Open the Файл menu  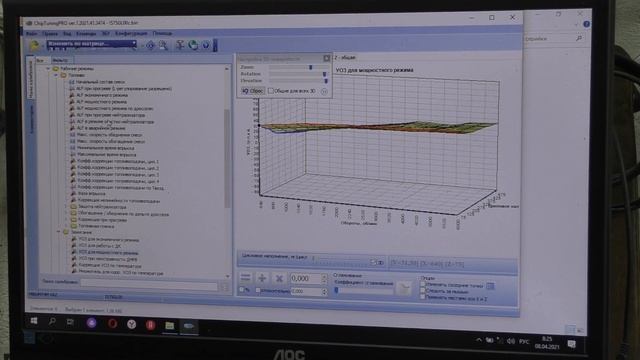pyautogui.click(x=31, y=33)
